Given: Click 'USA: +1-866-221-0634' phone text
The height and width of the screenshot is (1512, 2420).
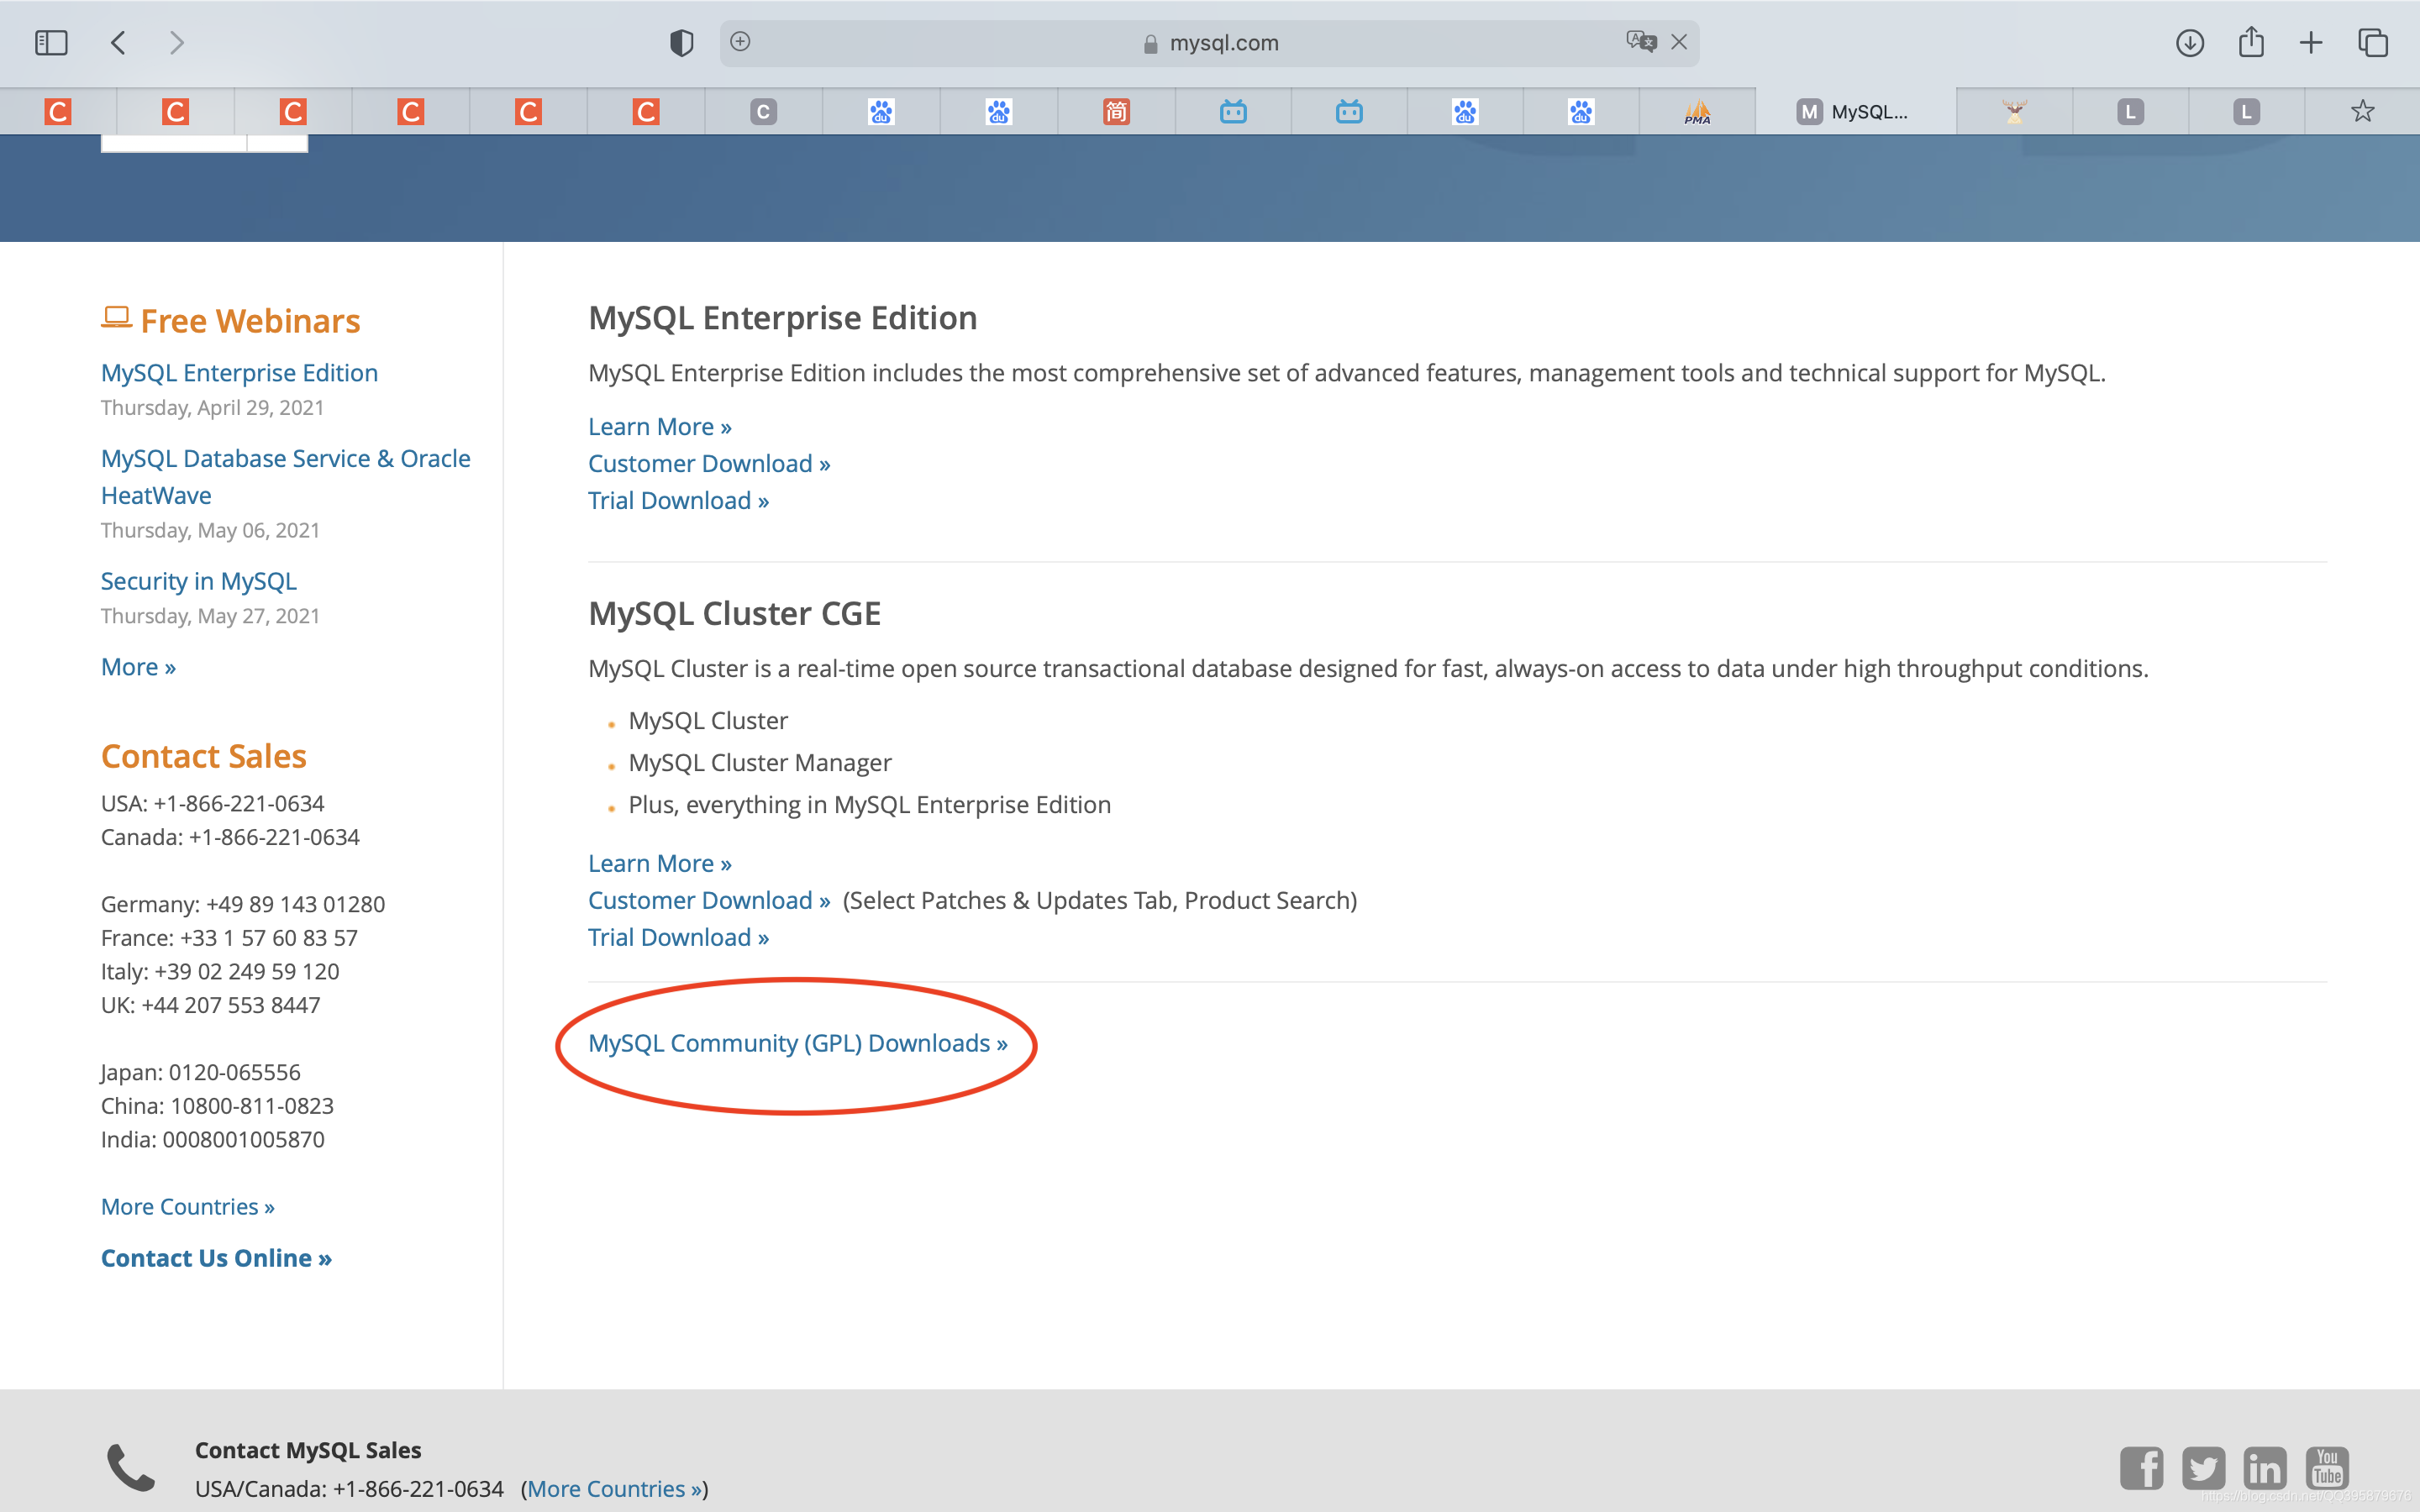Looking at the screenshot, I should pos(213,804).
